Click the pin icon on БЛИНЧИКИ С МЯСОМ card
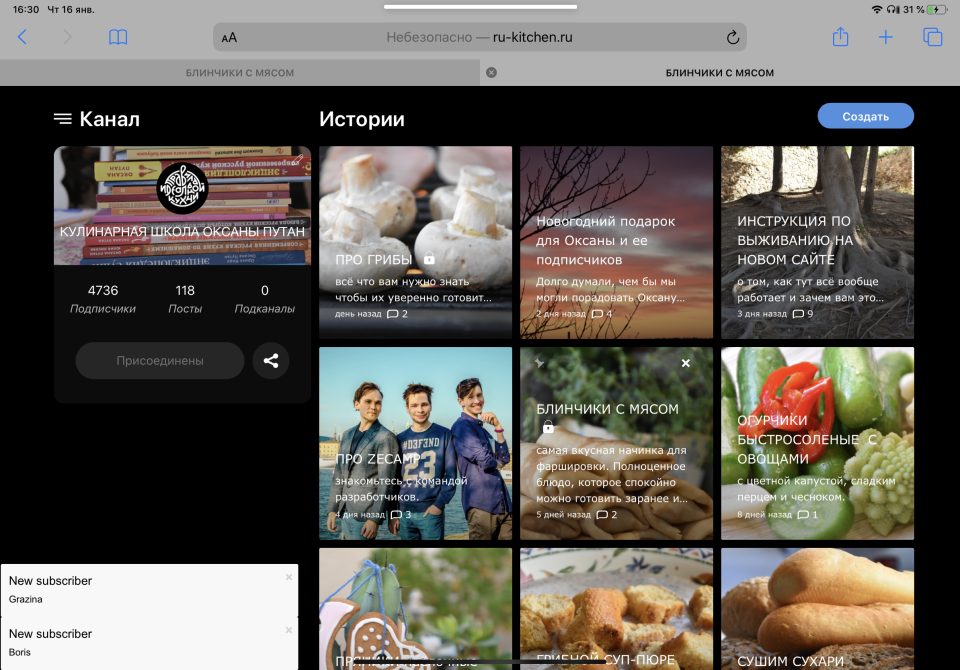Viewport: 960px width, 670px height. click(540, 362)
